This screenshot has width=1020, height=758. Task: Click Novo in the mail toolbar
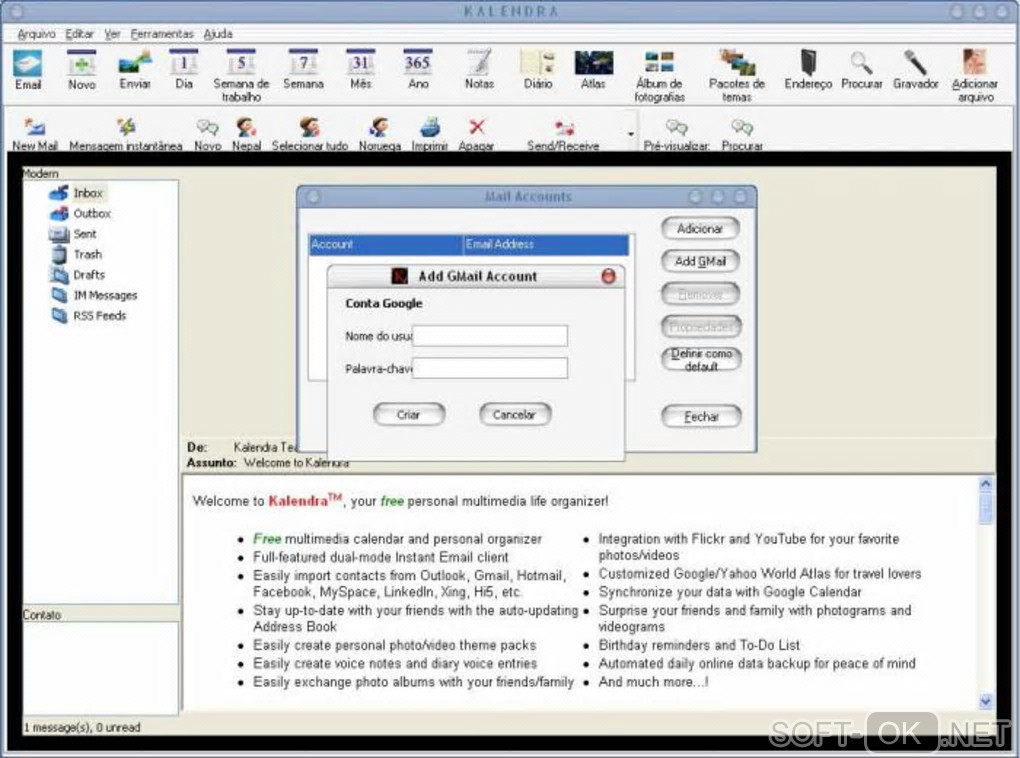tap(208, 134)
